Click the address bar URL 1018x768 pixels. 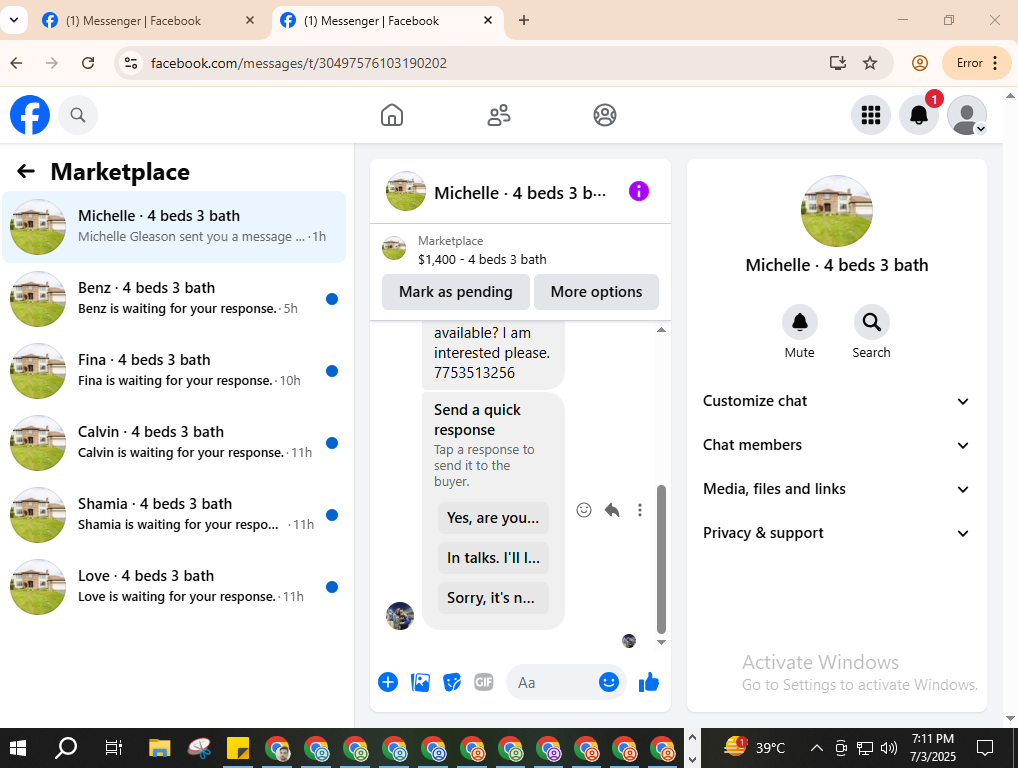(x=299, y=63)
